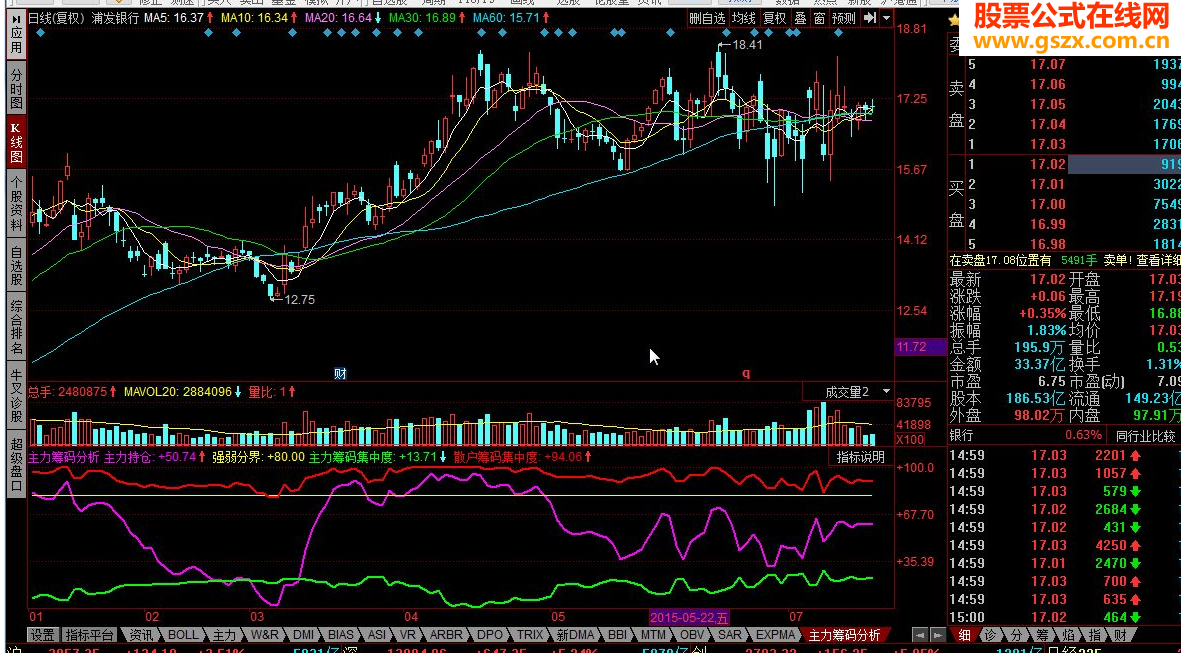This screenshot has height=653, width=1181.
Task: Select the 主力筹码分析 indicator tab
Action: pos(844,635)
